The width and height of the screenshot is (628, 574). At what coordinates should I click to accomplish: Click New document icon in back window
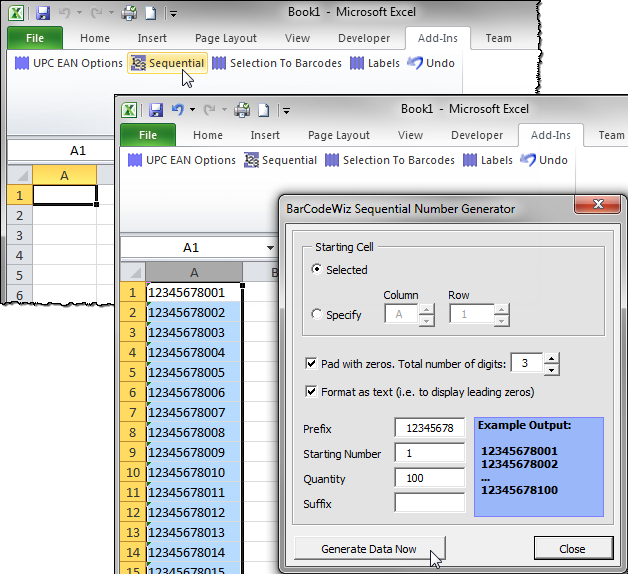pos(150,13)
